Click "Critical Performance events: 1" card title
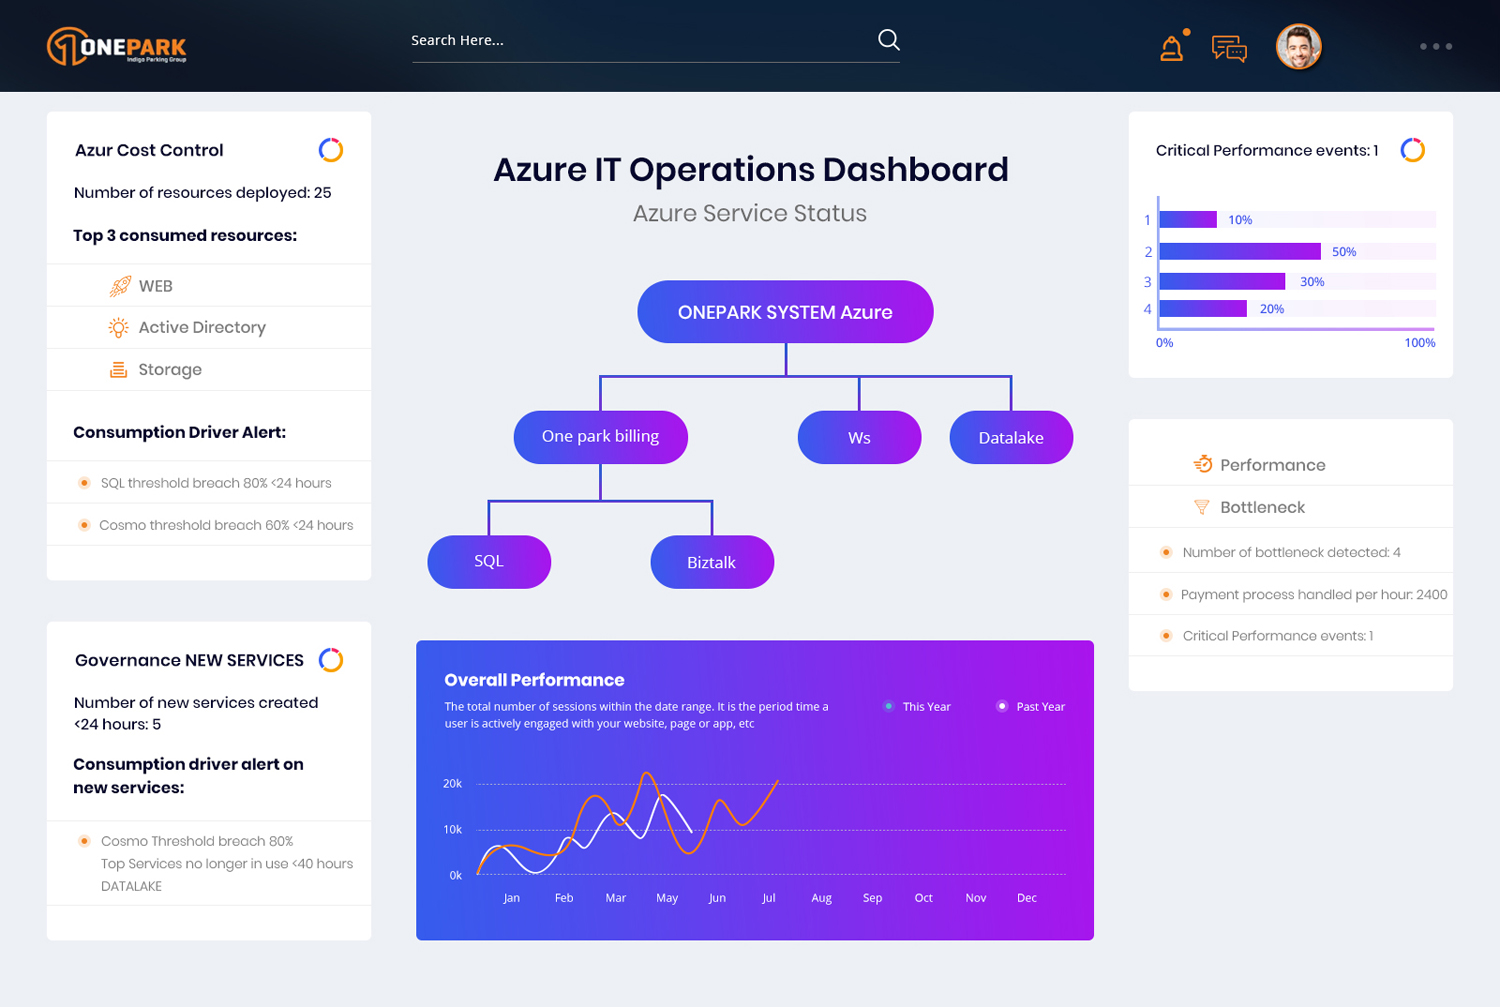The image size is (1500, 1007). [1267, 150]
